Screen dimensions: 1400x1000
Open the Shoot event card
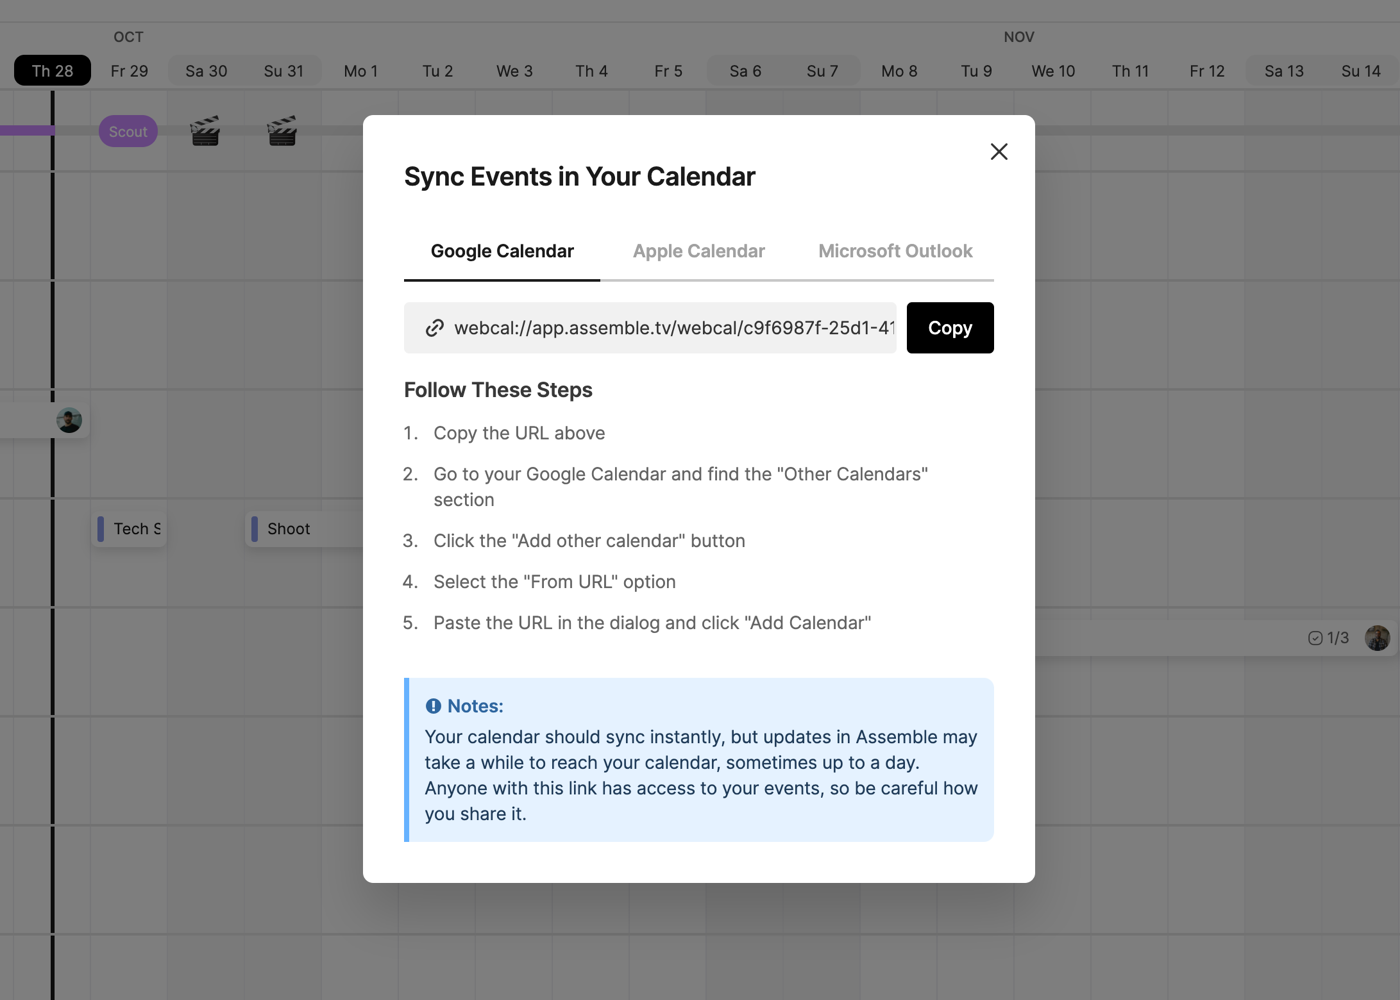click(x=288, y=529)
